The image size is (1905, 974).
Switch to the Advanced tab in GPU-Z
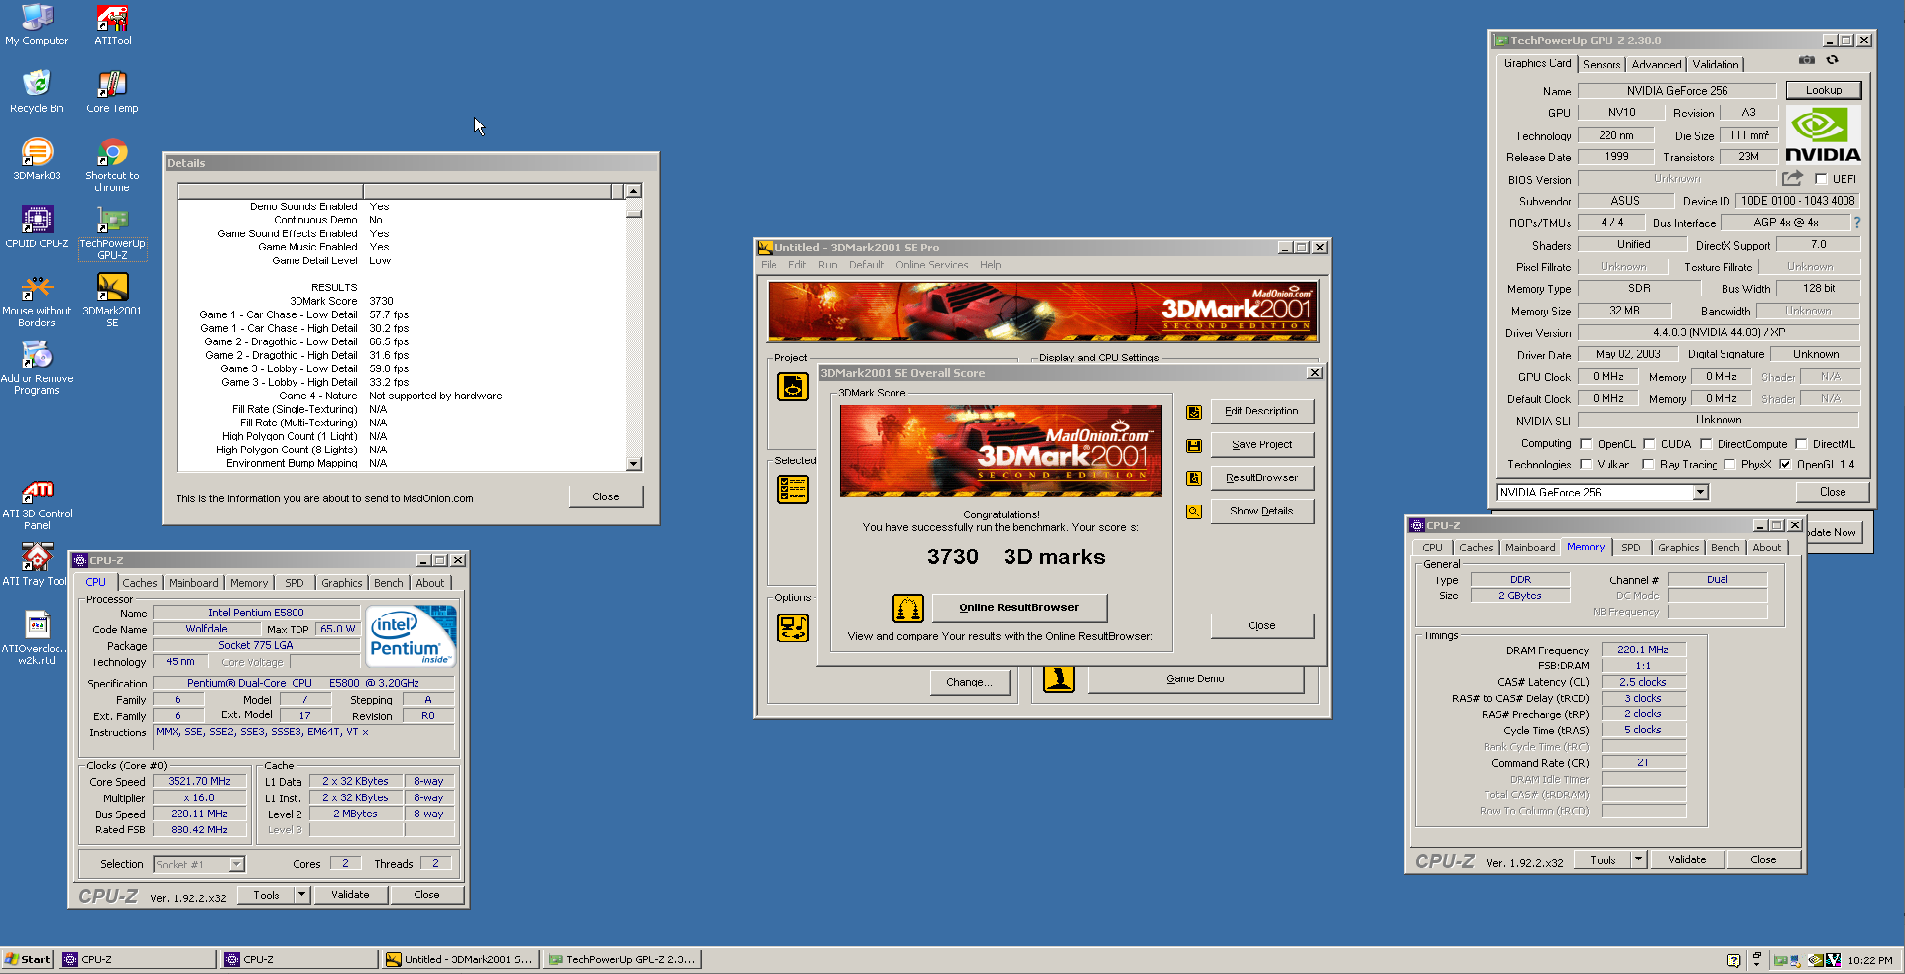click(x=1656, y=64)
